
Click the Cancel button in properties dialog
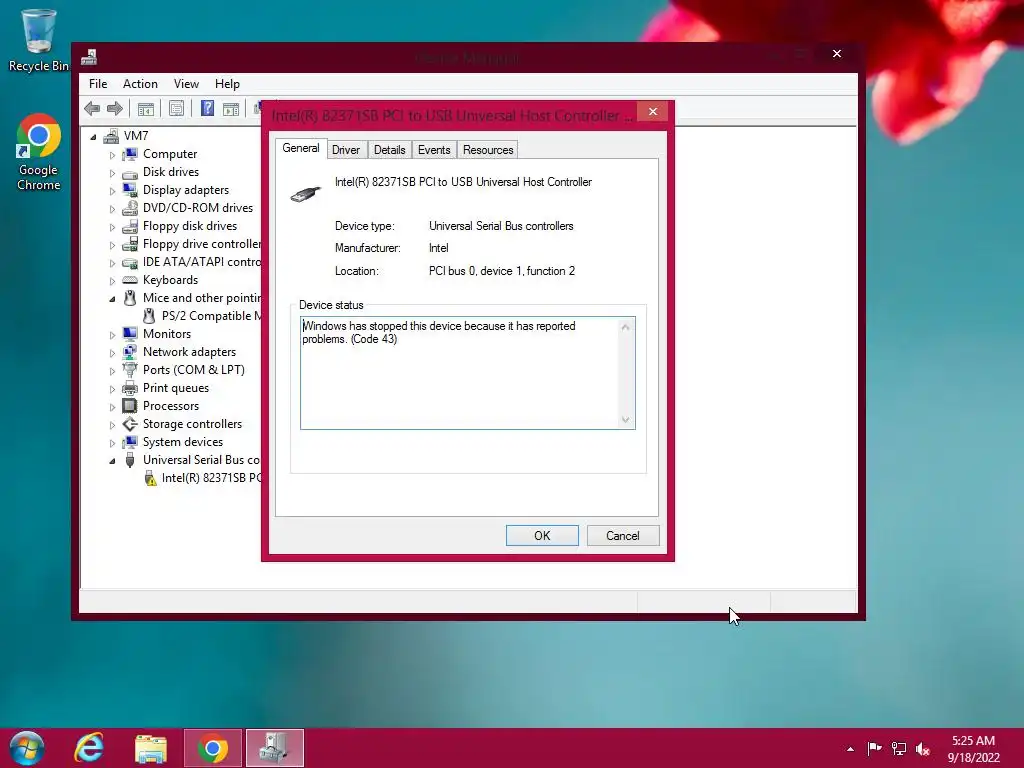[622, 536]
